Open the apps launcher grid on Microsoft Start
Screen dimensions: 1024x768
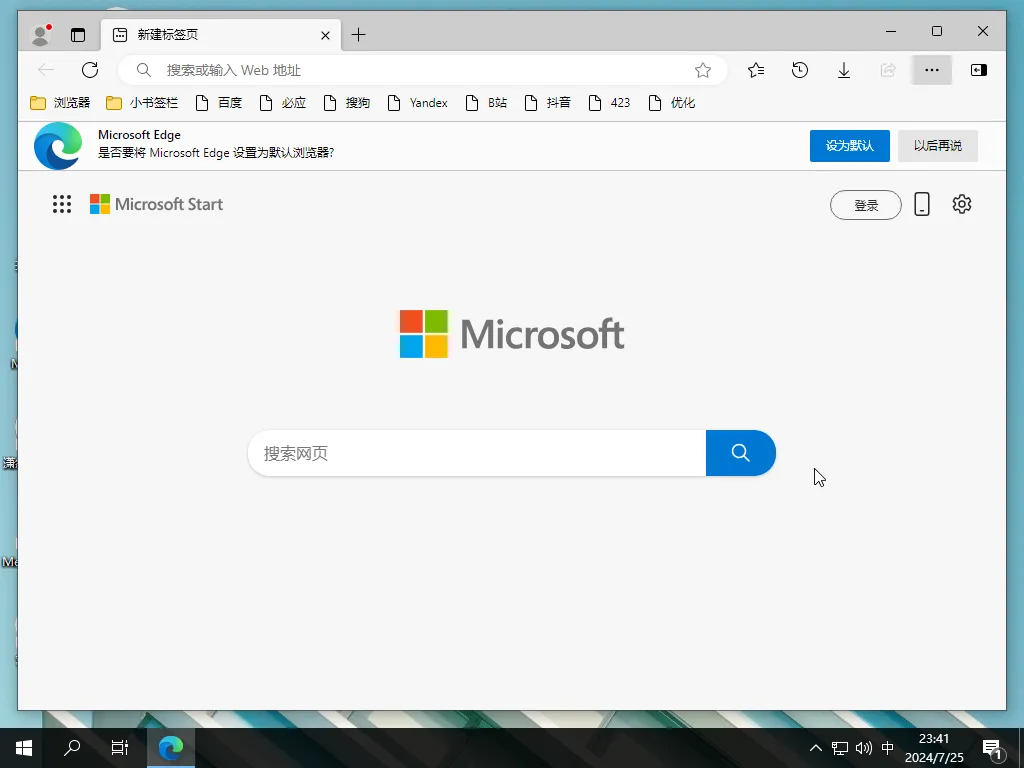(x=61, y=204)
